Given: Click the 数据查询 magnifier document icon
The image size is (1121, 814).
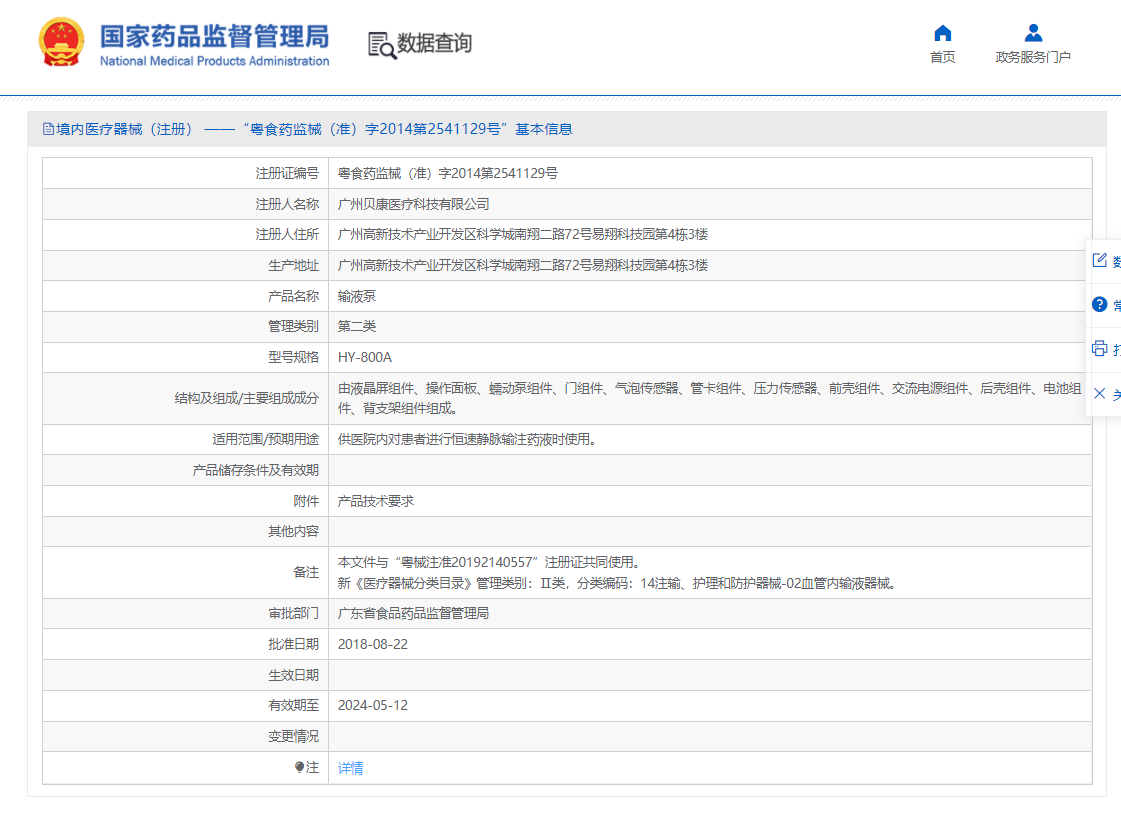Looking at the screenshot, I should (x=382, y=45).
